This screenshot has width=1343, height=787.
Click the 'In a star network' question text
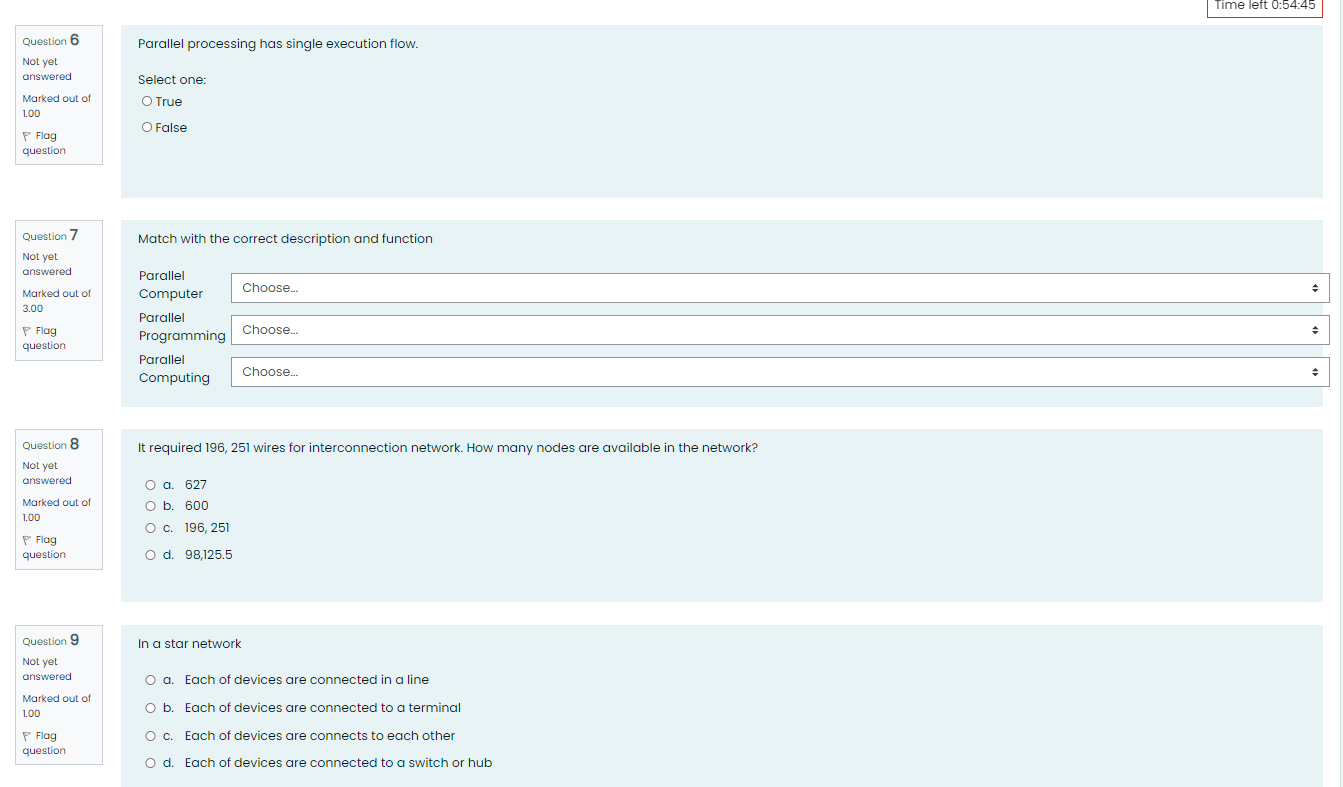(190, 644)
